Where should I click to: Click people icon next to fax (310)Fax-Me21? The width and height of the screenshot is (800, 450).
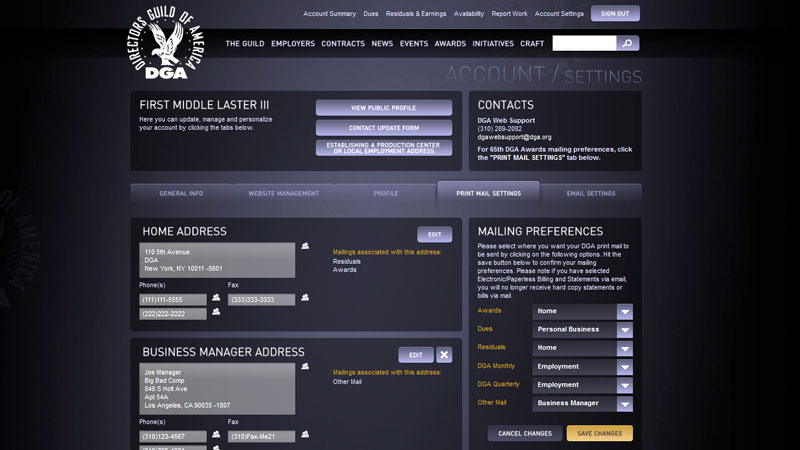coord(305,435)
